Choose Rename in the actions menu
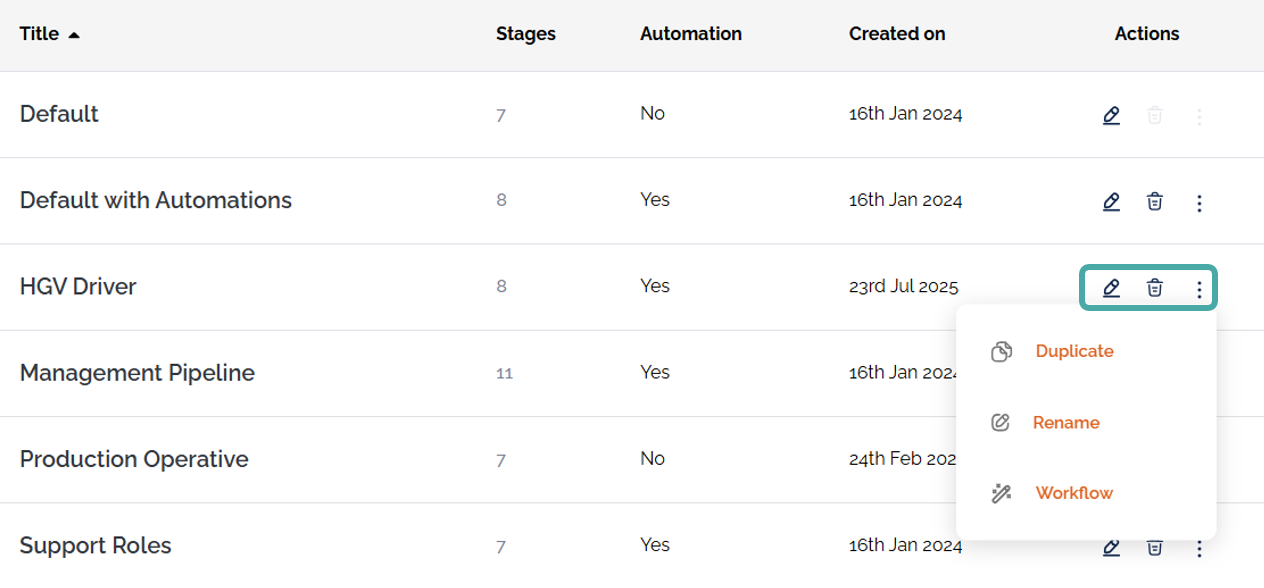The image size is (1264, 588). pos(1066,423)
